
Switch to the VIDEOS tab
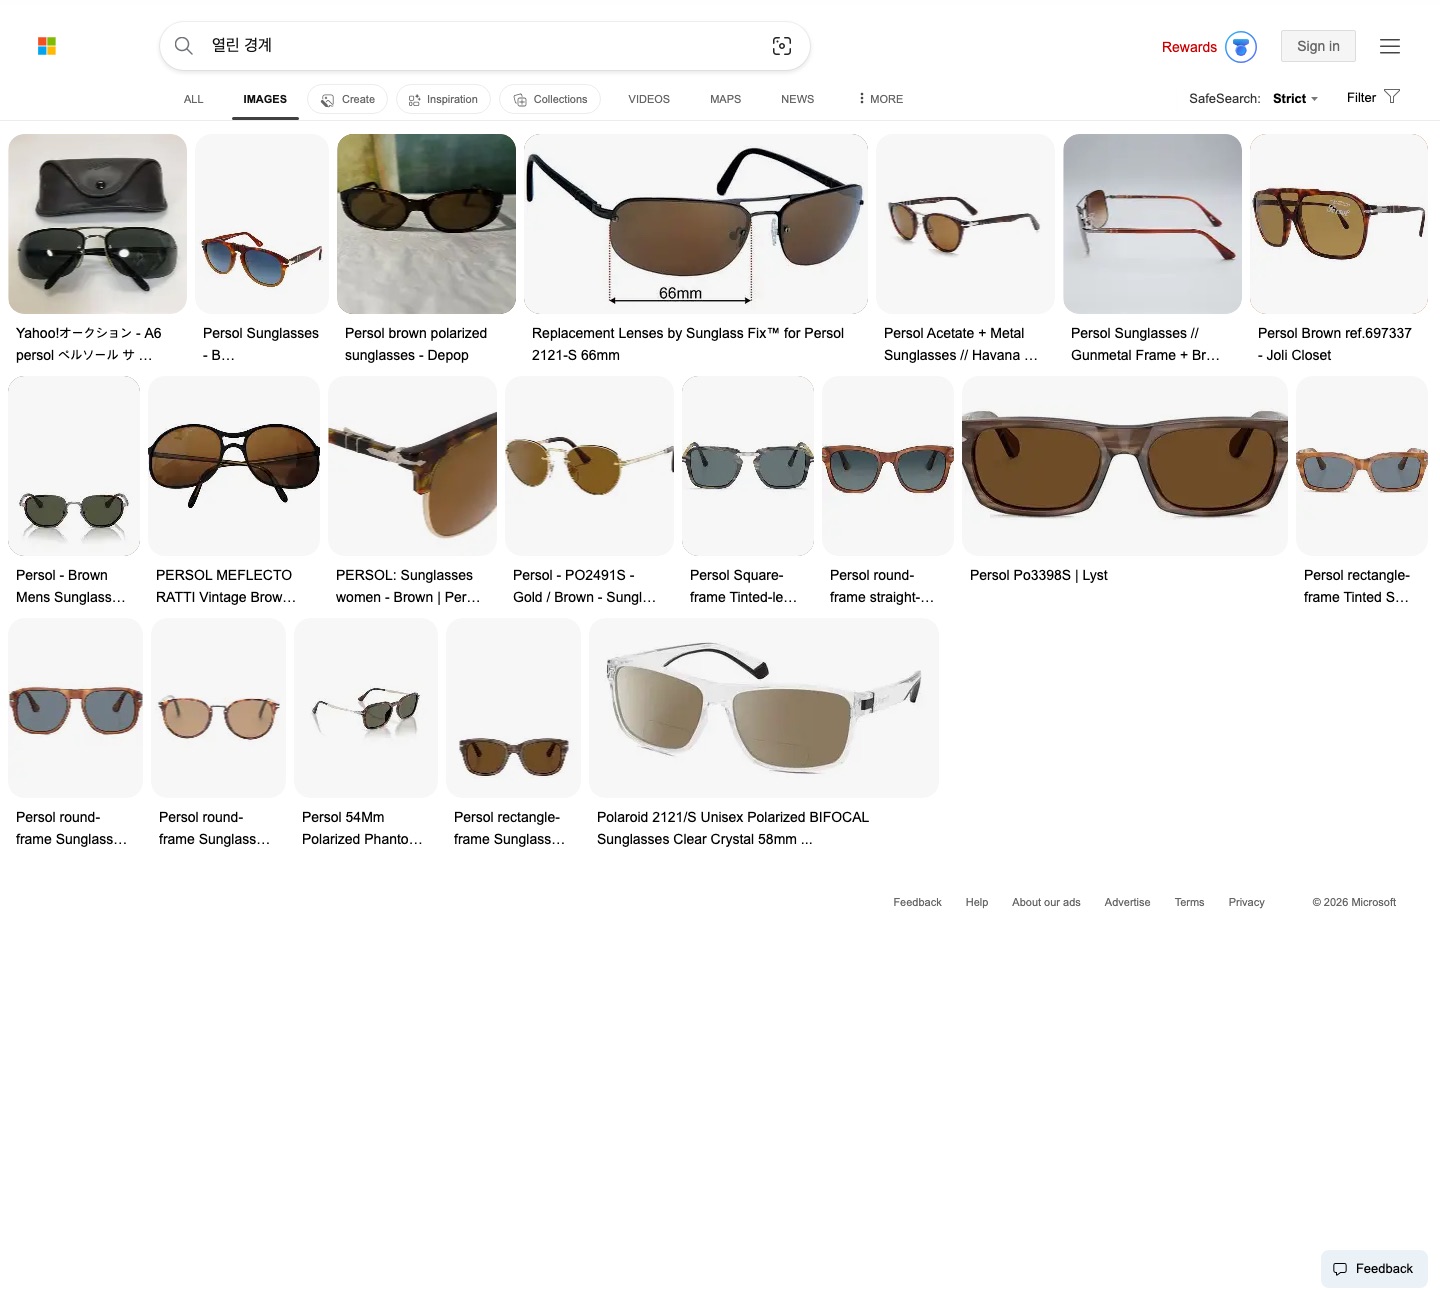point(649,99)
